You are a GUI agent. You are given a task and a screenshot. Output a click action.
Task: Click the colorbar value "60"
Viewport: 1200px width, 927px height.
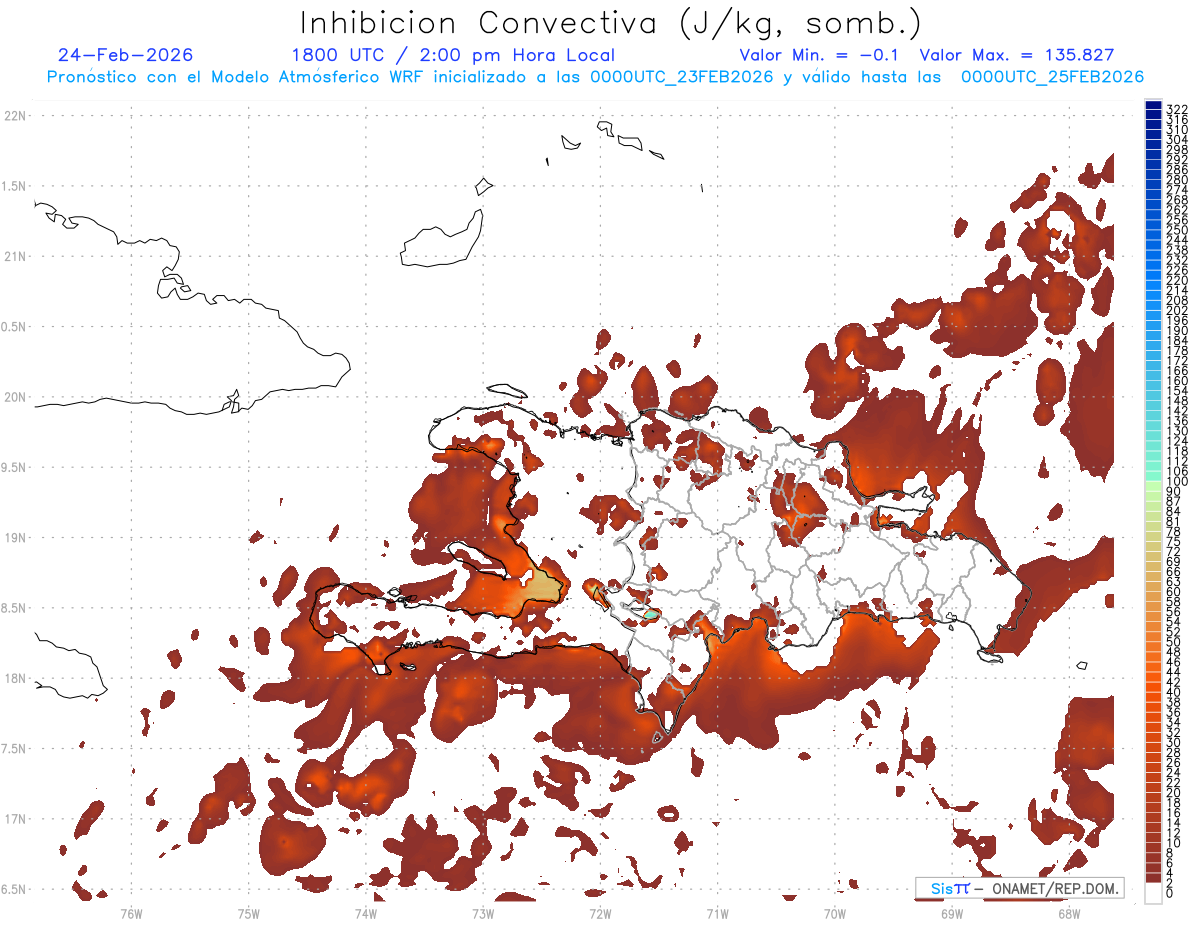click(1174, 591)
